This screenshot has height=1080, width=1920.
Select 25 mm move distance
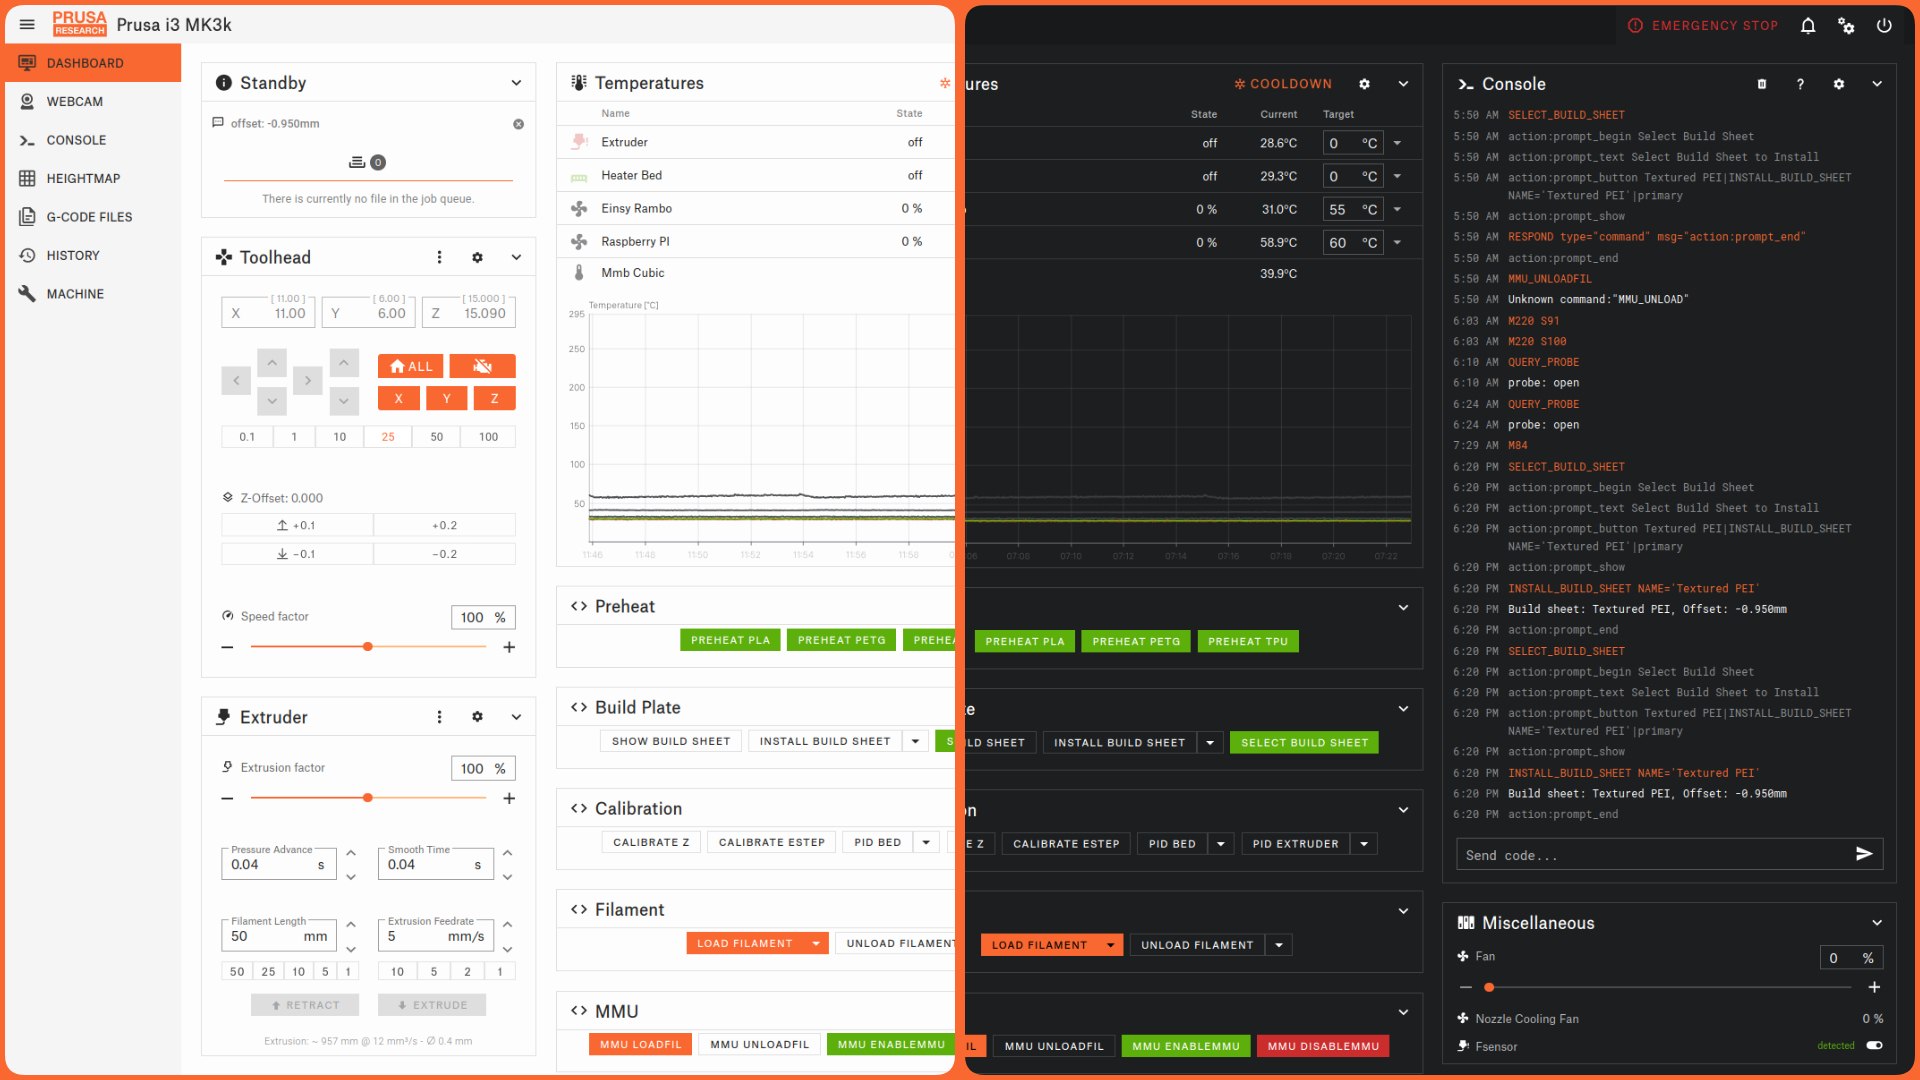(388, 437)
